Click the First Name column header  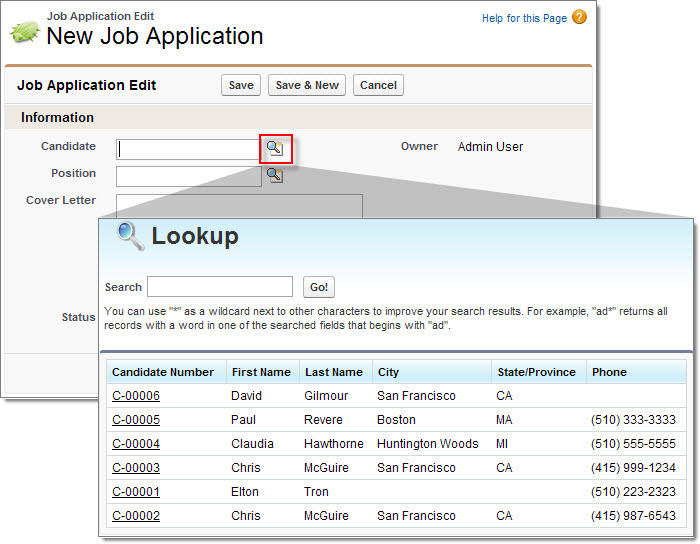(x=261, y=372)
